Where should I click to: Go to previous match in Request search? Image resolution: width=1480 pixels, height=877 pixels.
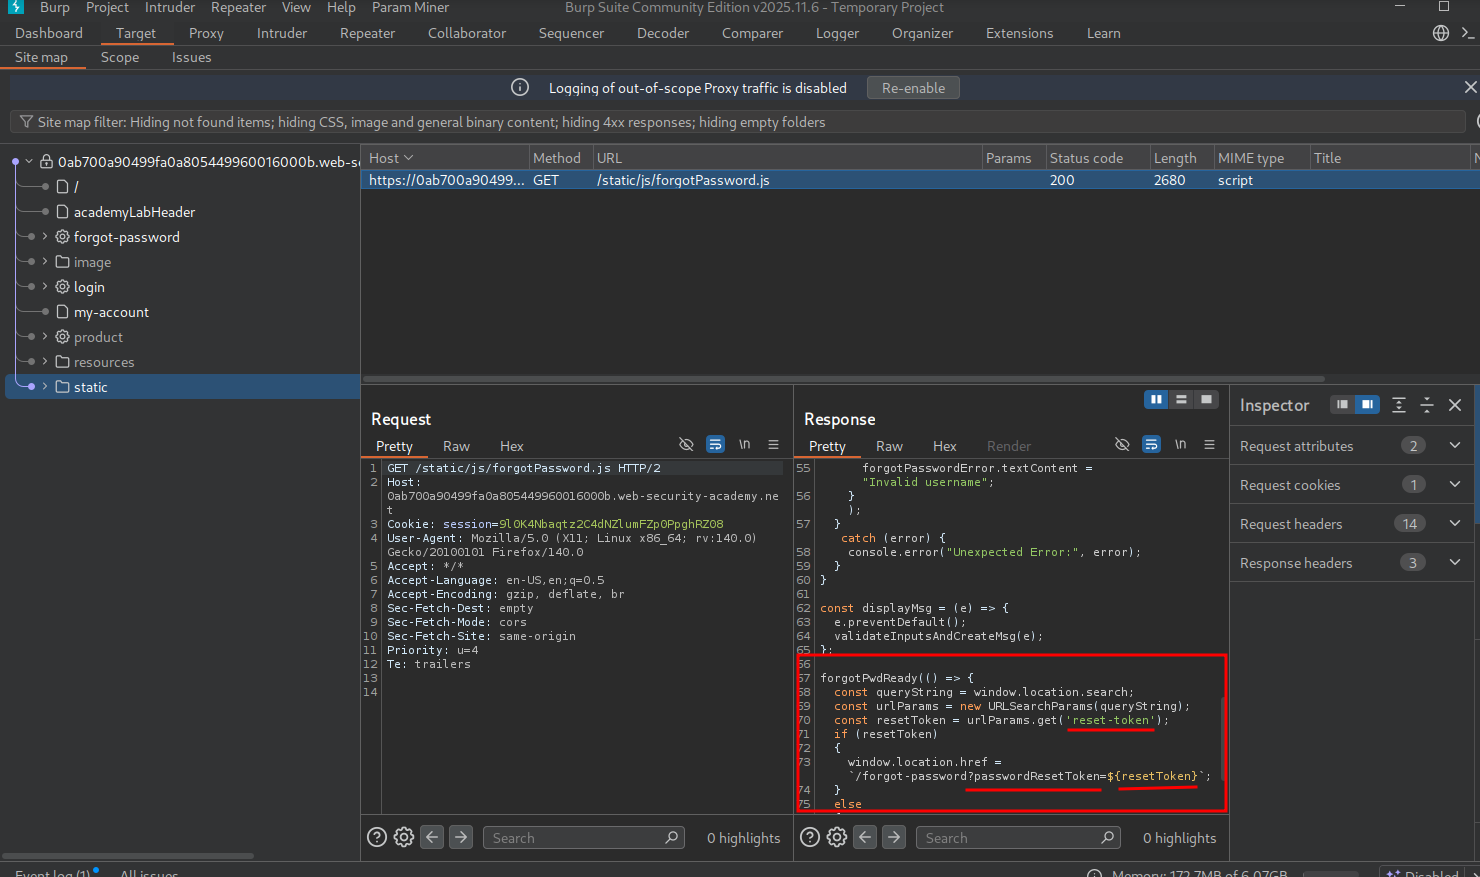tap(432, 837)
